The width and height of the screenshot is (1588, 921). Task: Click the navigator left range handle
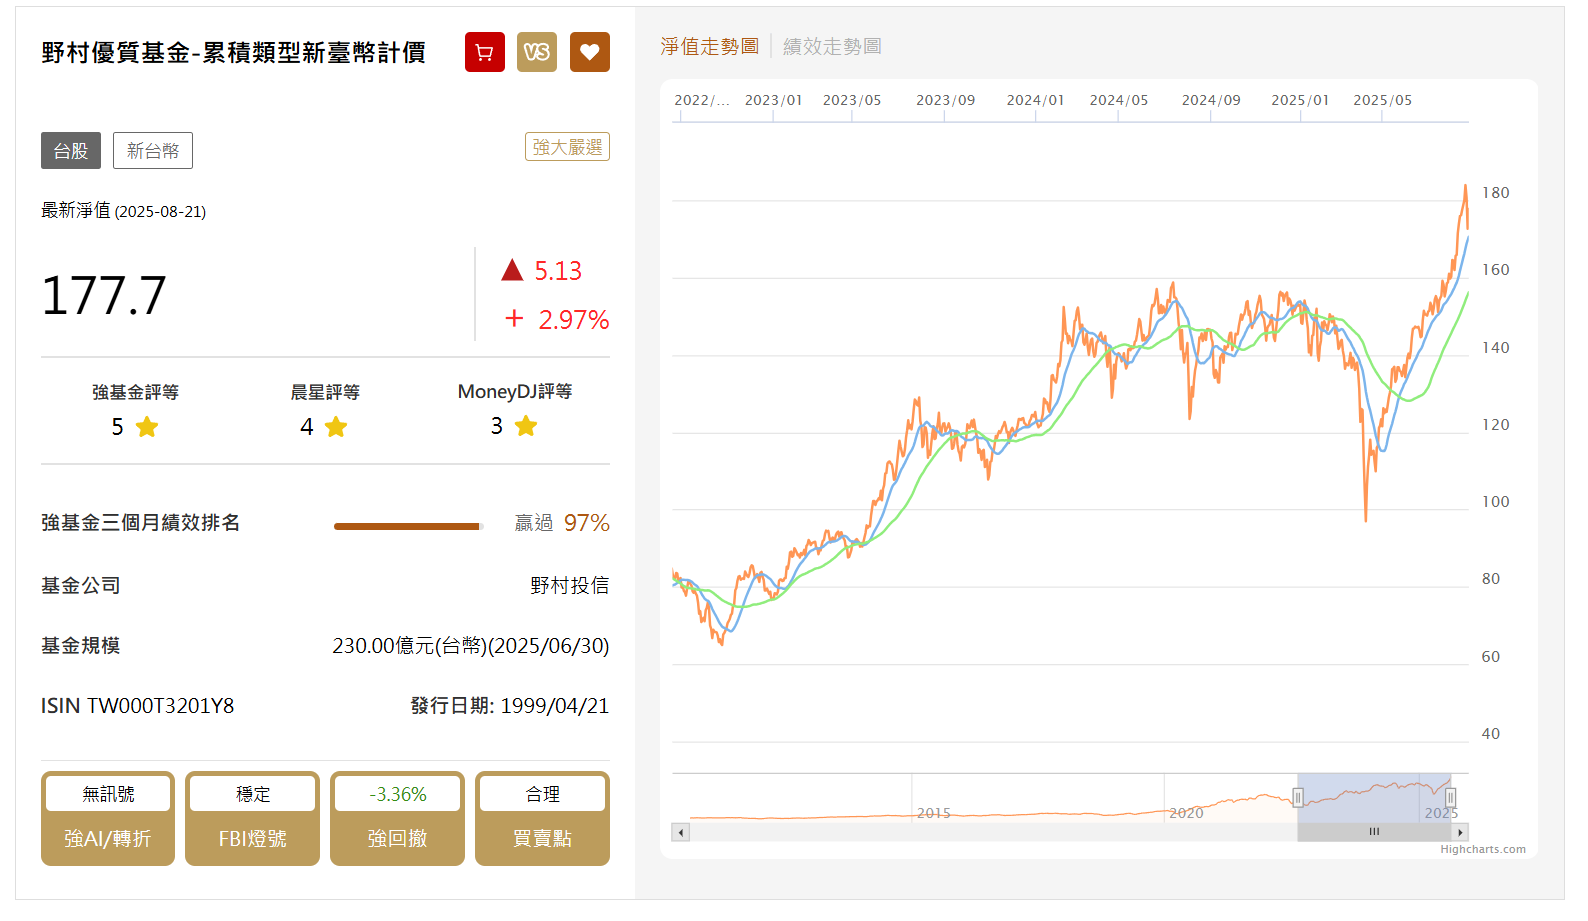click(1298, 798)
